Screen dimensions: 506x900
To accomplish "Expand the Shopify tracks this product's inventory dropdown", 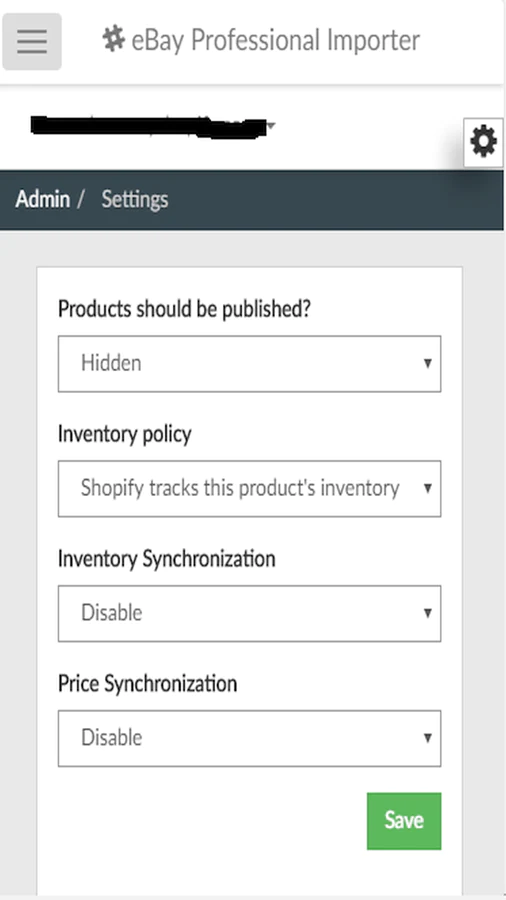I will [250, 488].
